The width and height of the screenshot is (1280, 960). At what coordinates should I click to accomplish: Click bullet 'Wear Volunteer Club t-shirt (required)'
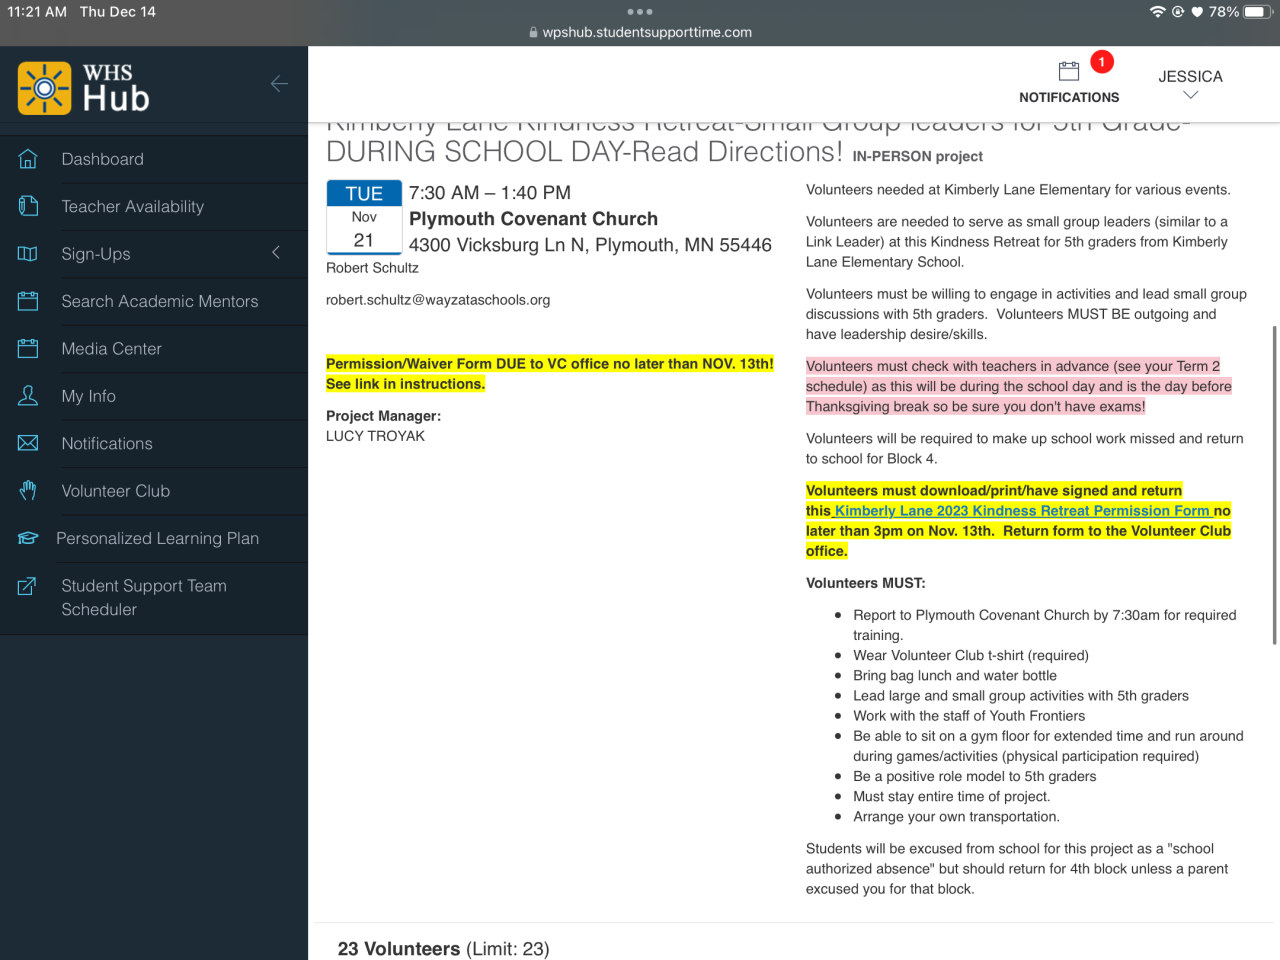(971, 656)
